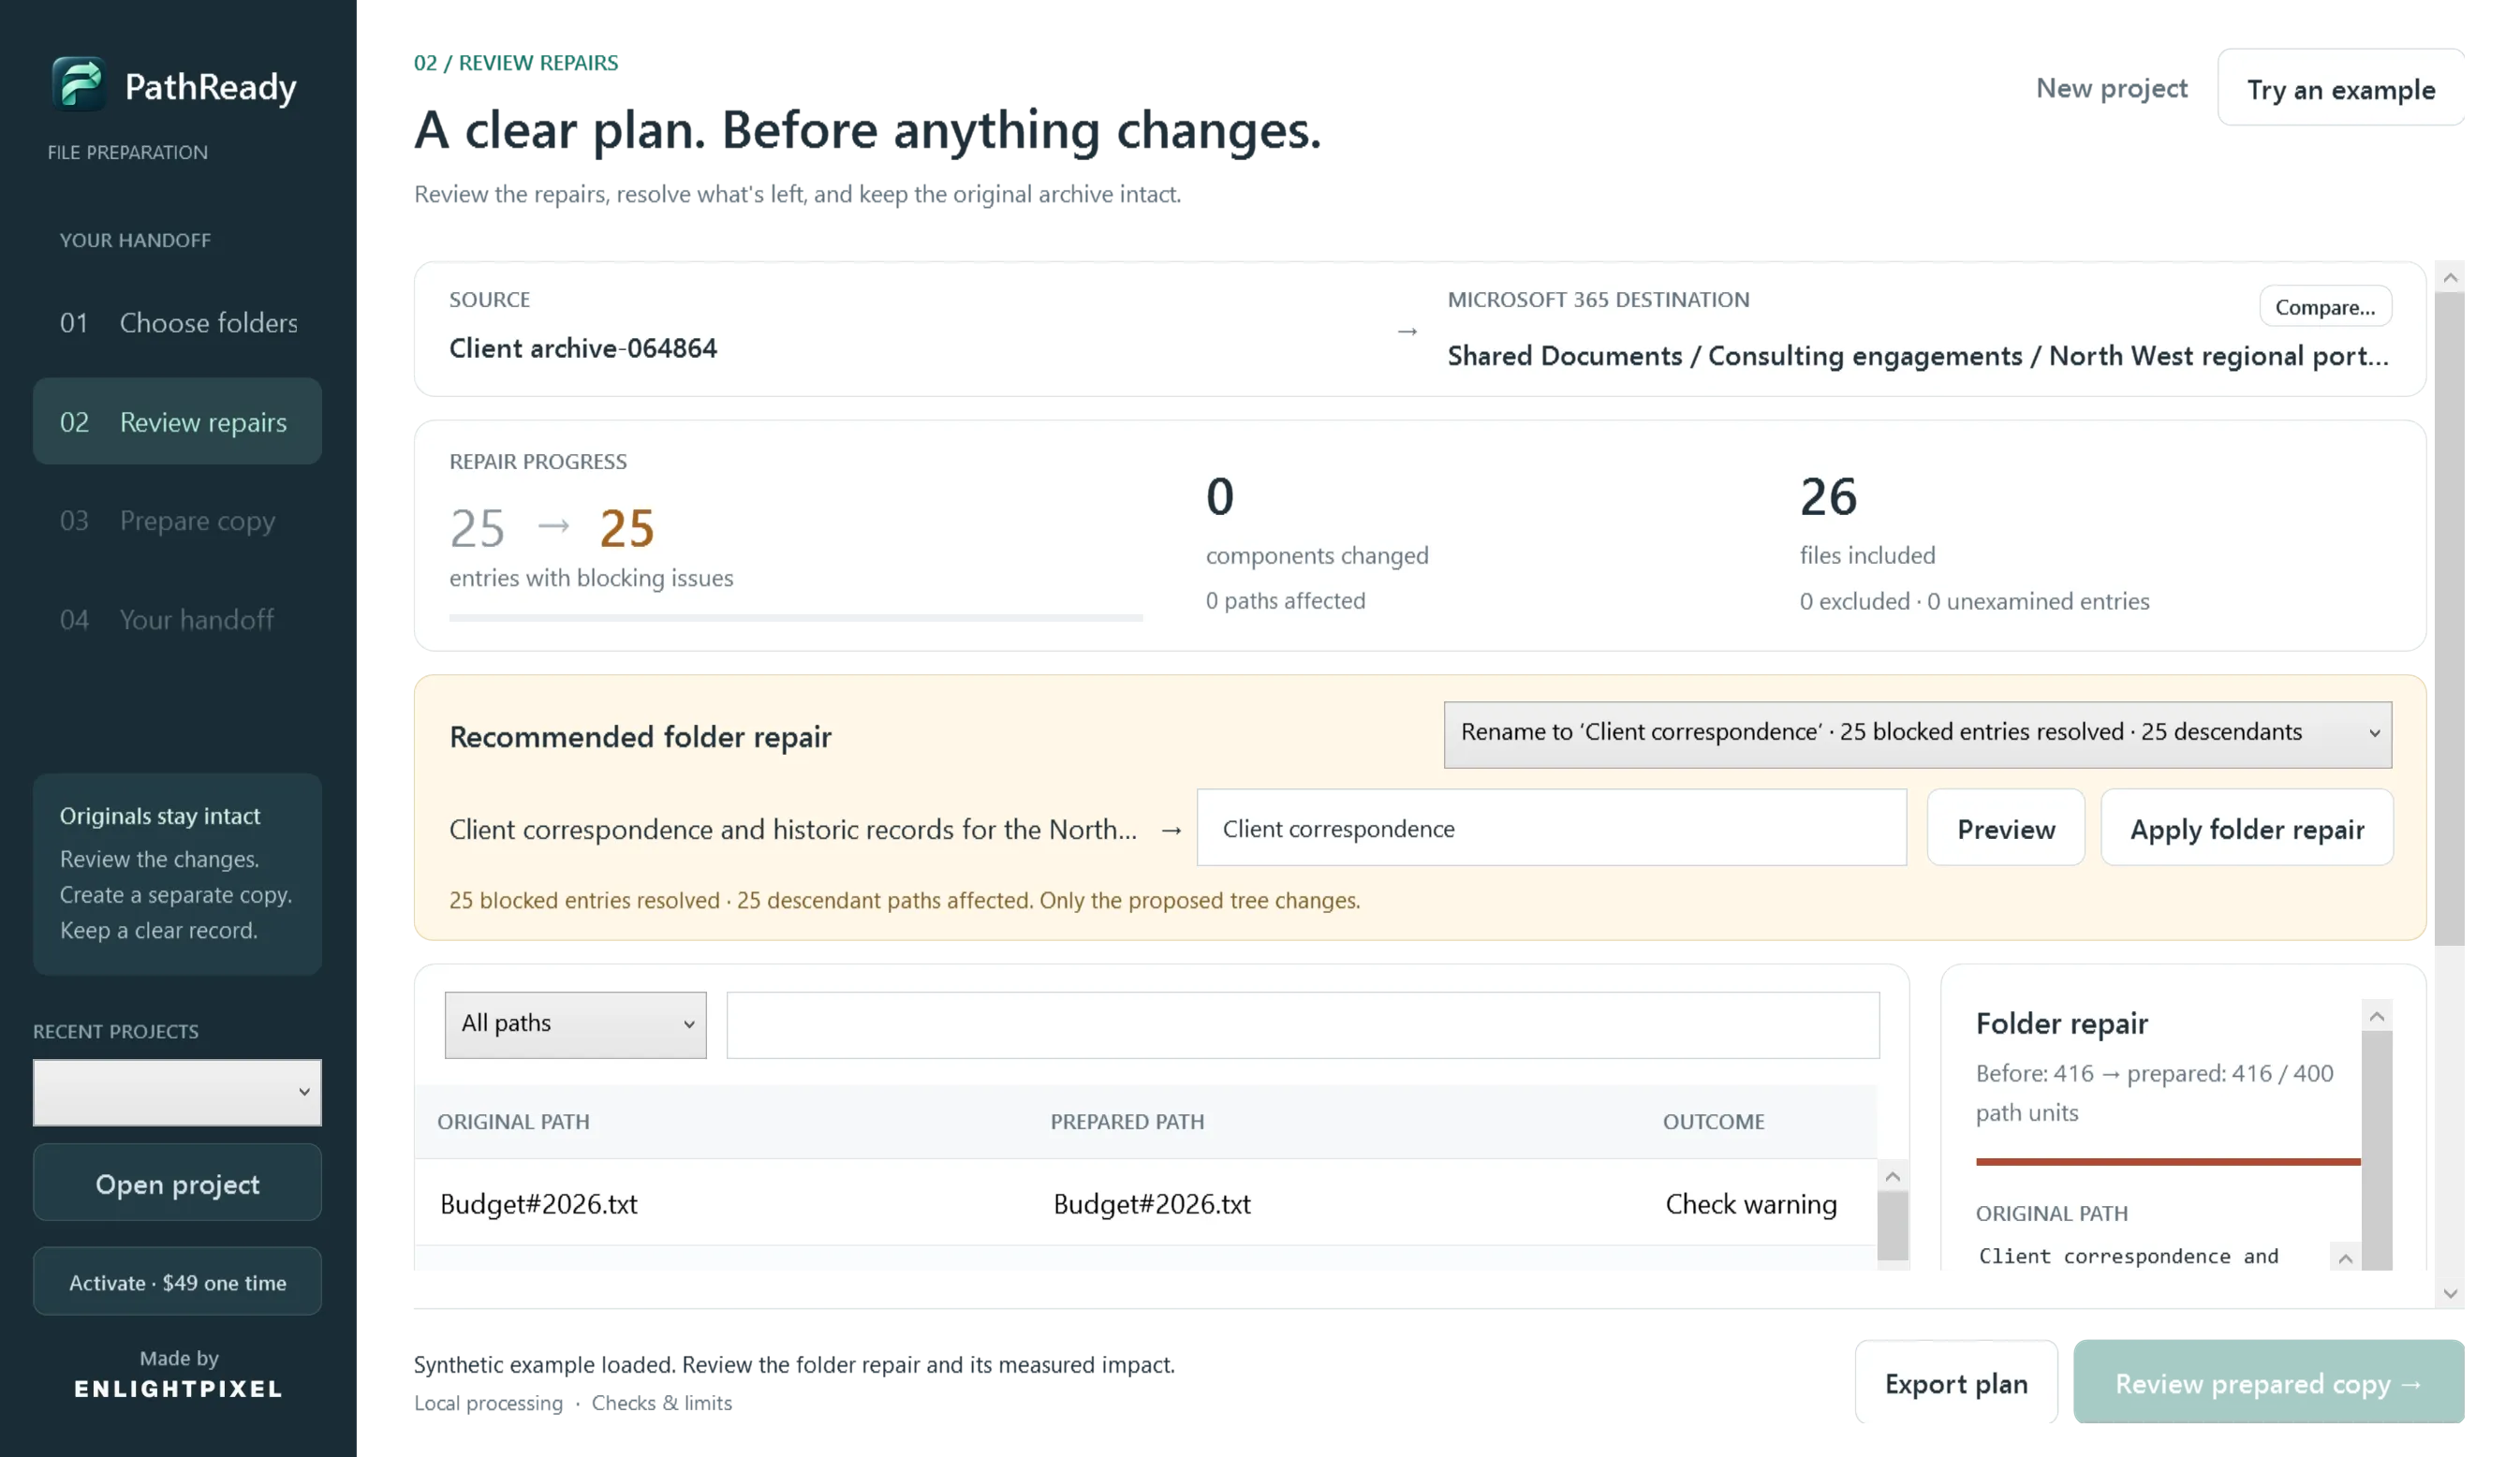Viewport: 2520px width, 1457px height.
Task: Click Review prepared copy button
Action: click(x=2268, y=1382)
